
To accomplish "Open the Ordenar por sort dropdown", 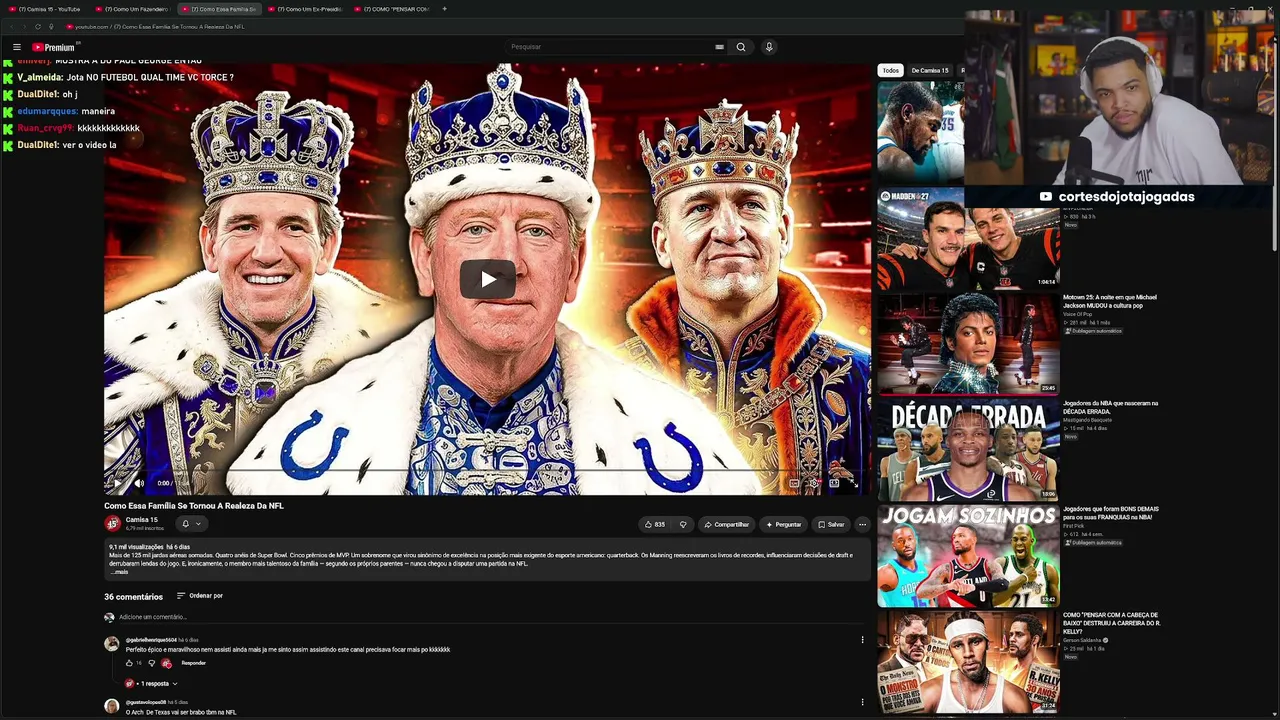I will (200, 596).
